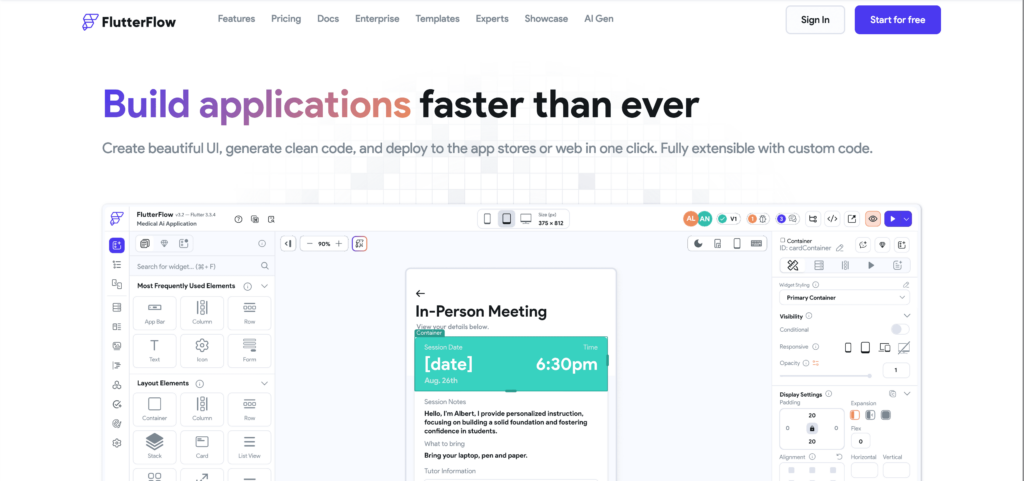Screen dimensions: 1024x481
Task: Toggle responsive visibility for phone
Action: 848,347
